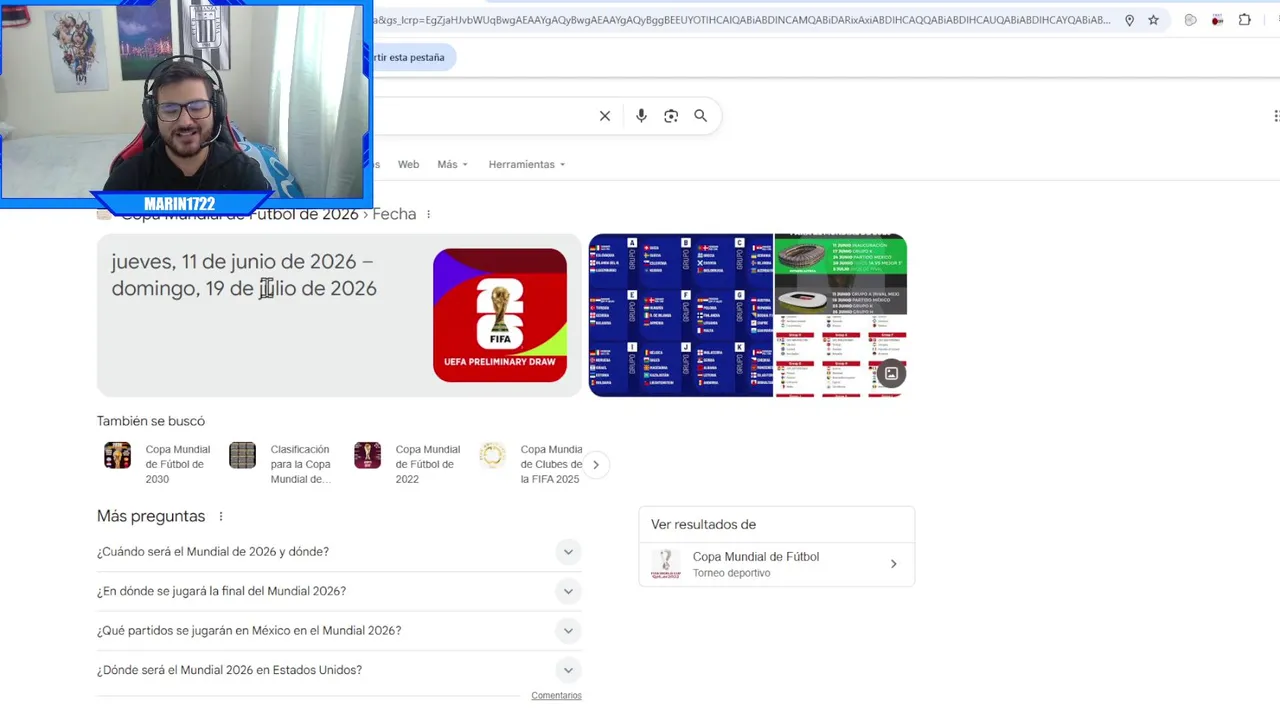This screenshot has width=1280, height=720.
Task: Click the MARIN1722 webcam overlay name
Action: point(179,204)
